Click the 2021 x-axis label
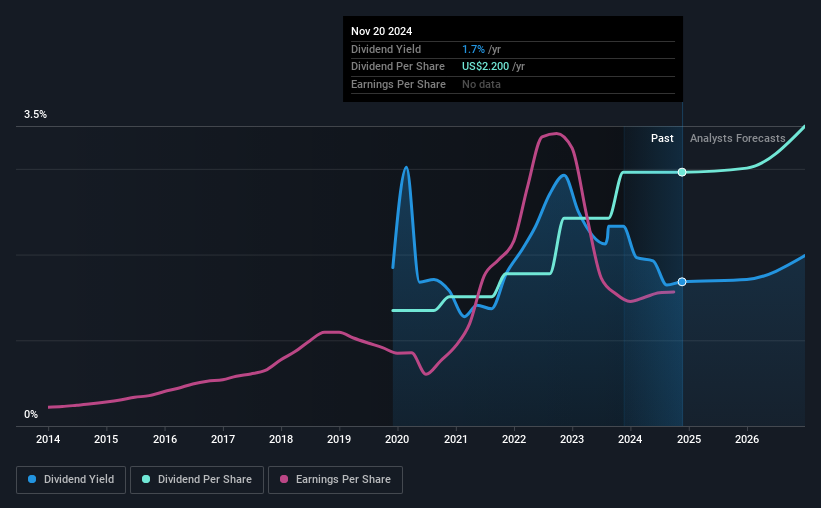Viewport: 821px width, 508px height. pos(456,439)
